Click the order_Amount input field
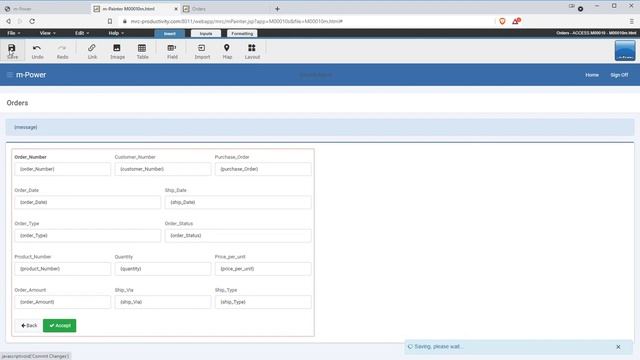Viewport: 640px width, 360px height. pyautogui.click(x=62, y=302)
